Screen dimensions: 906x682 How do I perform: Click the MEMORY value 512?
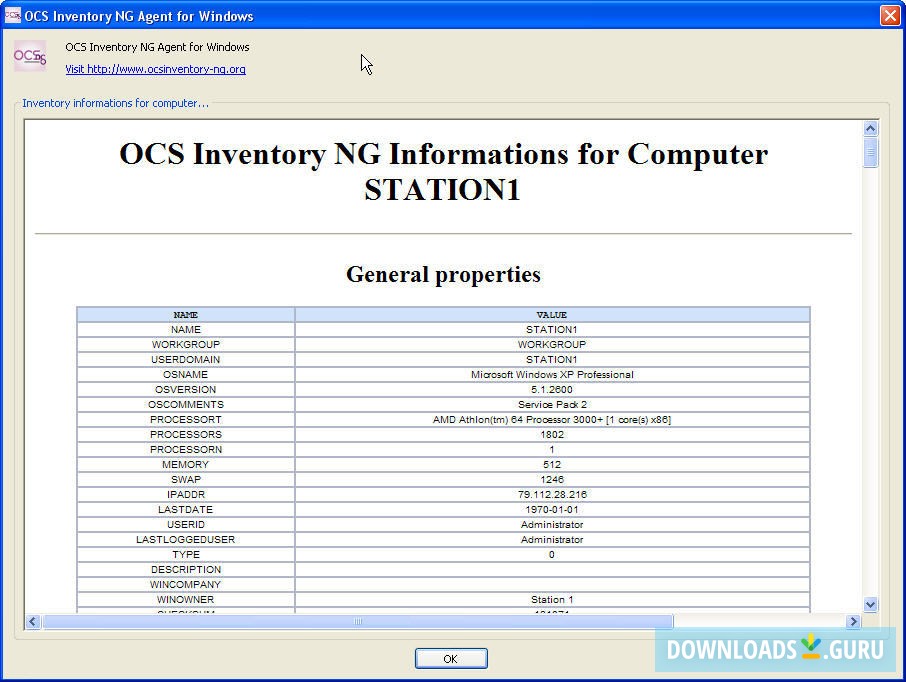coord(552,465)
